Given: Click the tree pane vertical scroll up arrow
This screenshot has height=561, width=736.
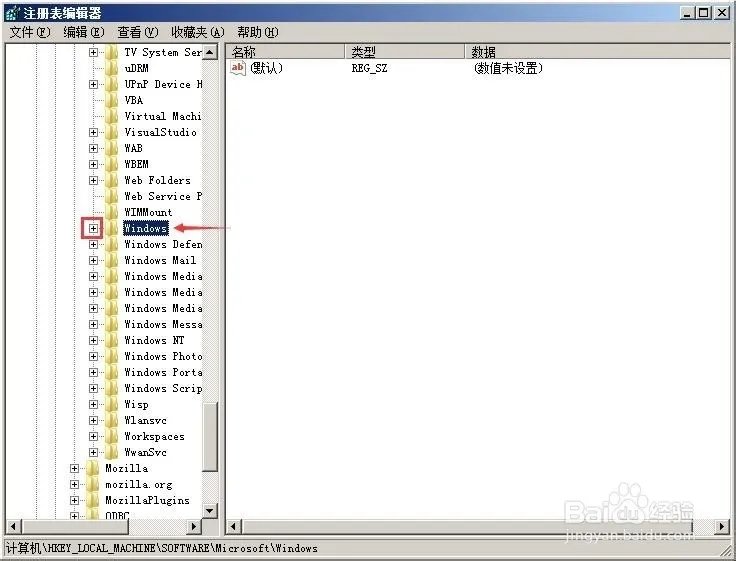Looking at the screenshot, I should click(x=210, y=52).
